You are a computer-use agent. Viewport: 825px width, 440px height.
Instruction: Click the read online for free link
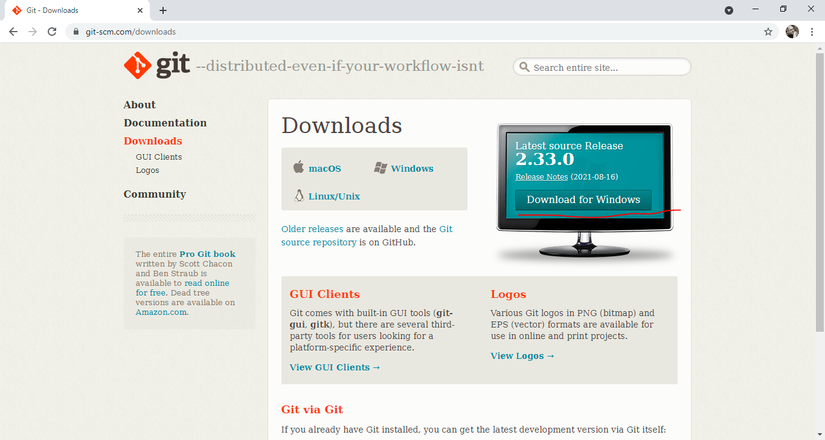pos(183,288)
